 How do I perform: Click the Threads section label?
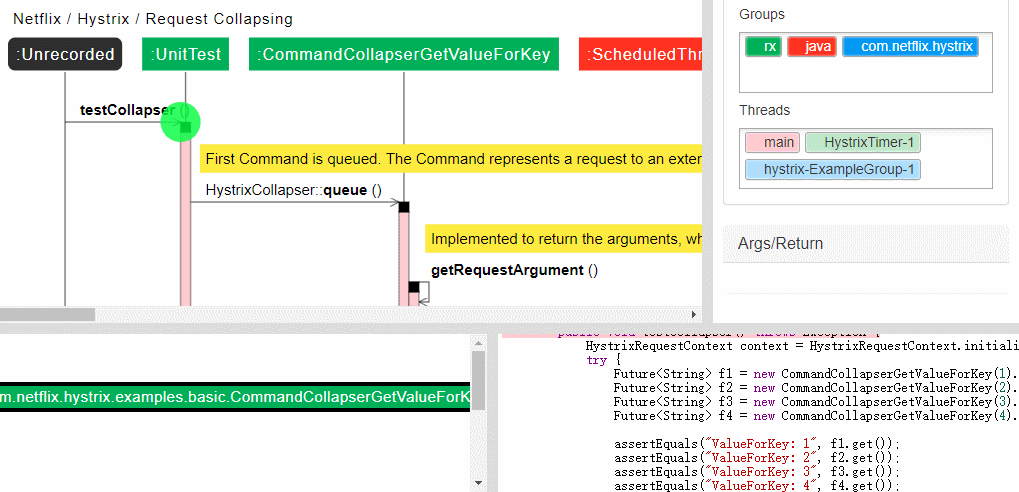[x=764, y=110]
